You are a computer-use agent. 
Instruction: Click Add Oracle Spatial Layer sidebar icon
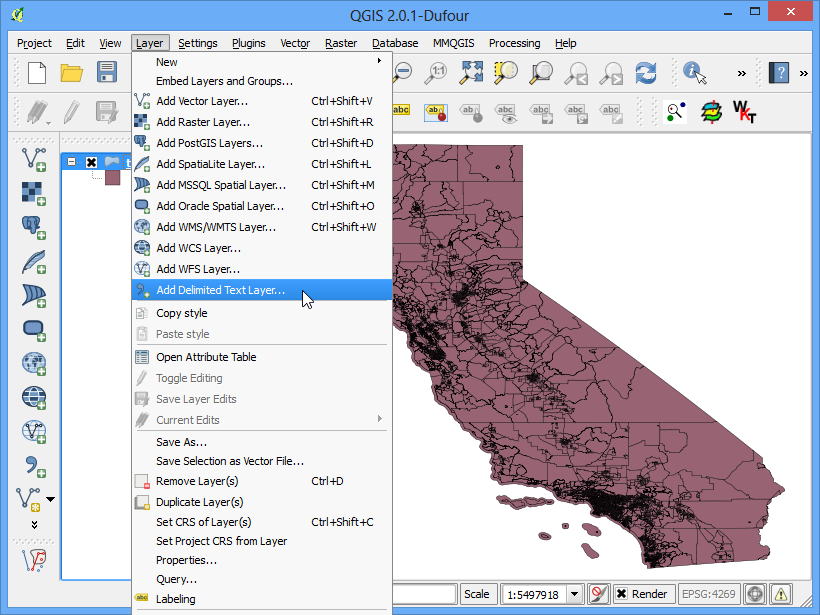pyautogui.click(x=34, y=329)
